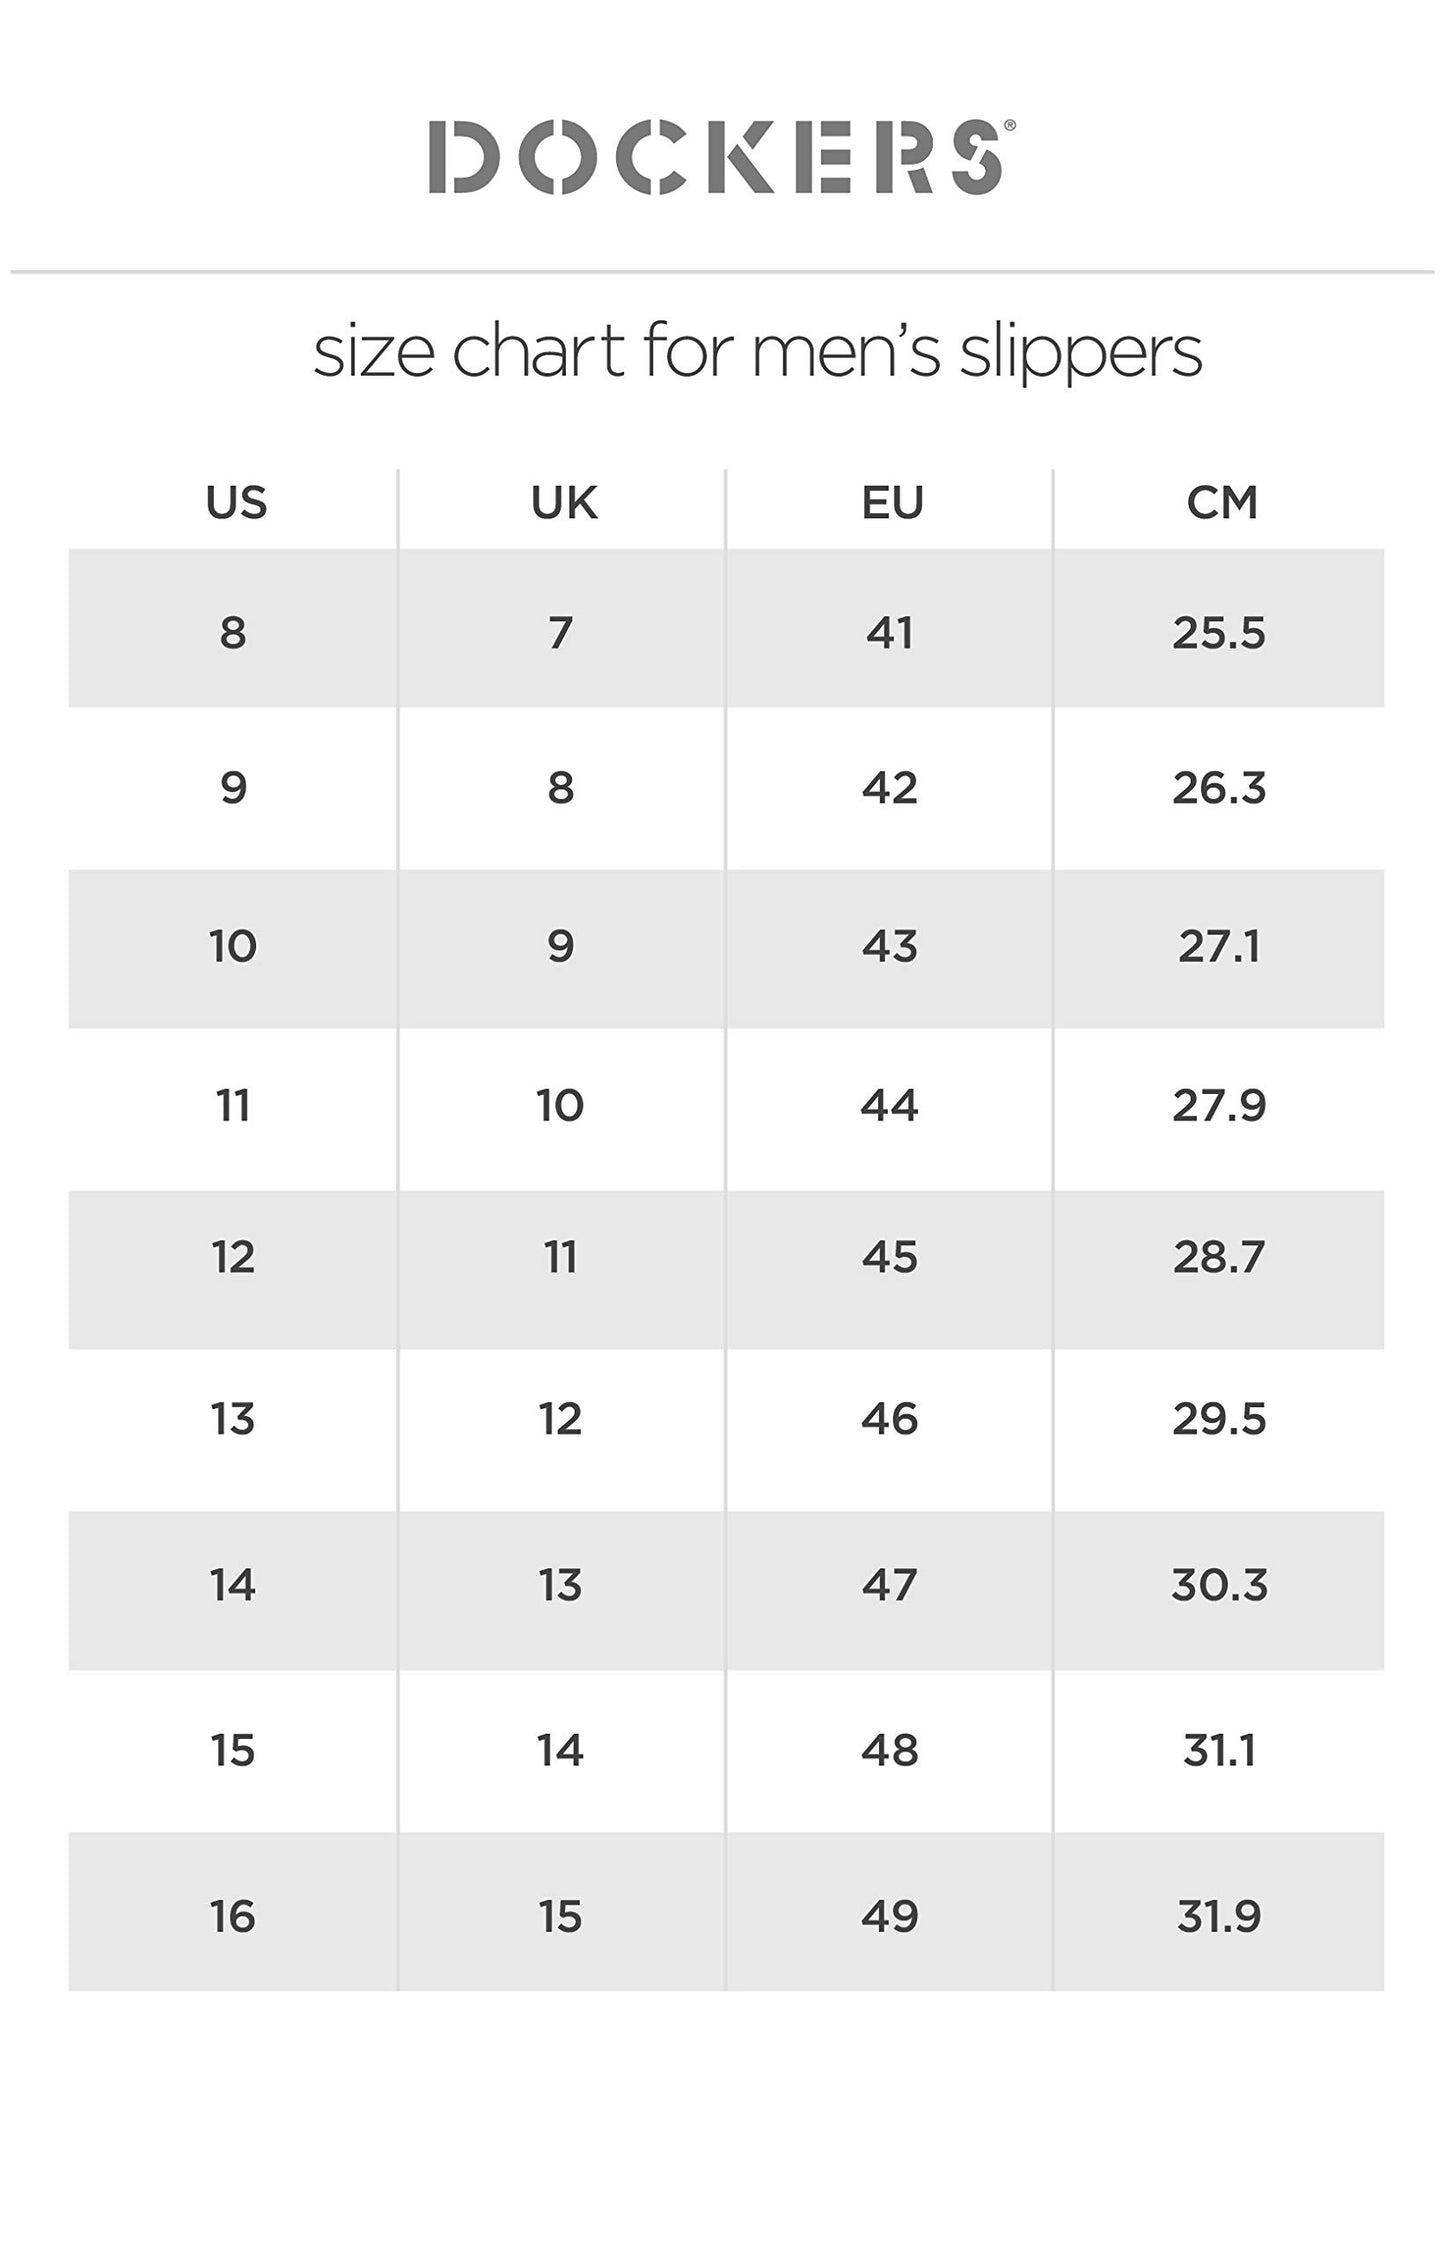Select US size 16 in the last row
Image resolution: width=1445 pixels, height=2253 pixels.
(x=233, y=1916)
